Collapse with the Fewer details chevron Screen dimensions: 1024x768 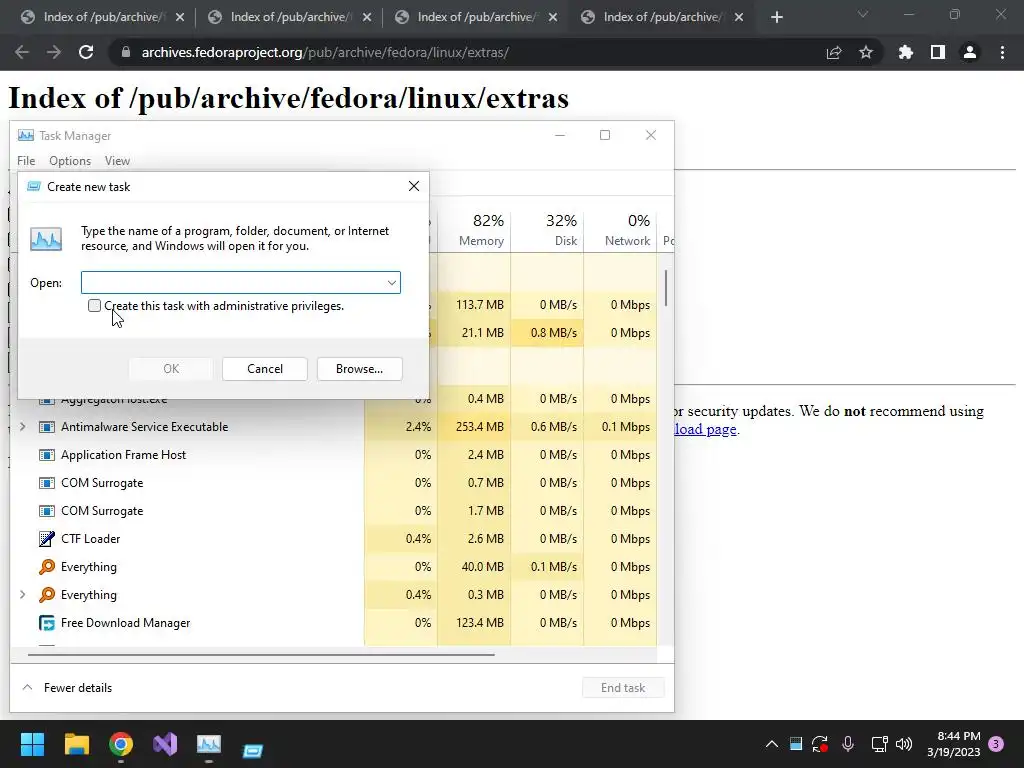point(27,687)
